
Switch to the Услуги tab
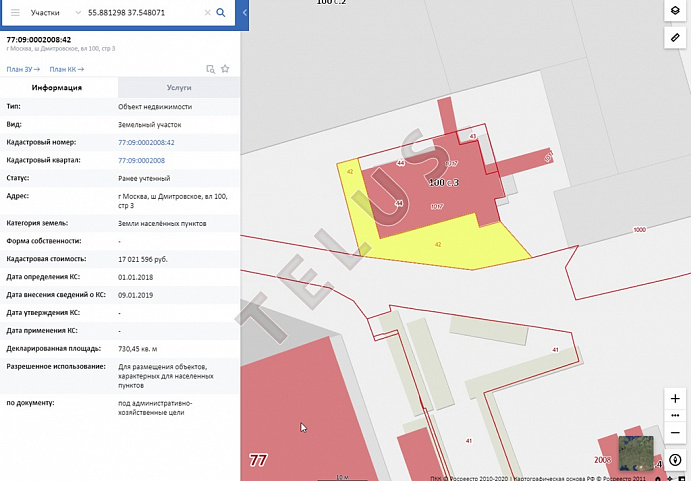coord(179,87)
